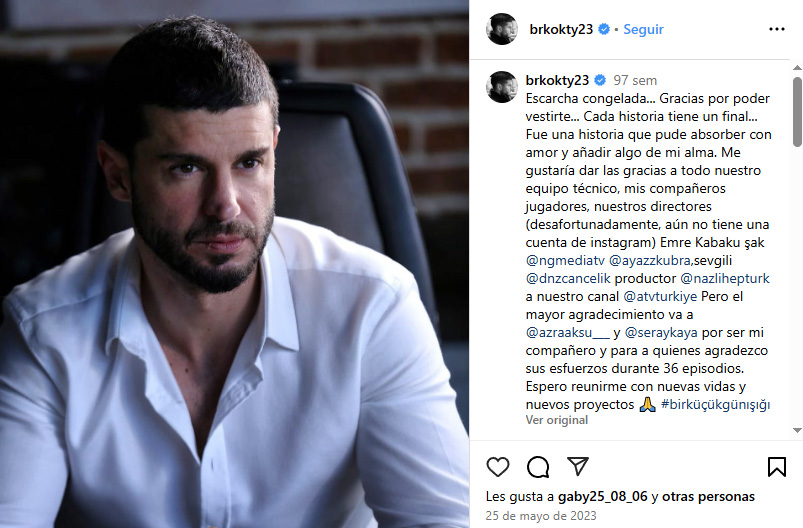Open the @seraykaya mention
This screenshot has width=803, height=528.
click(x=661, y=333)
